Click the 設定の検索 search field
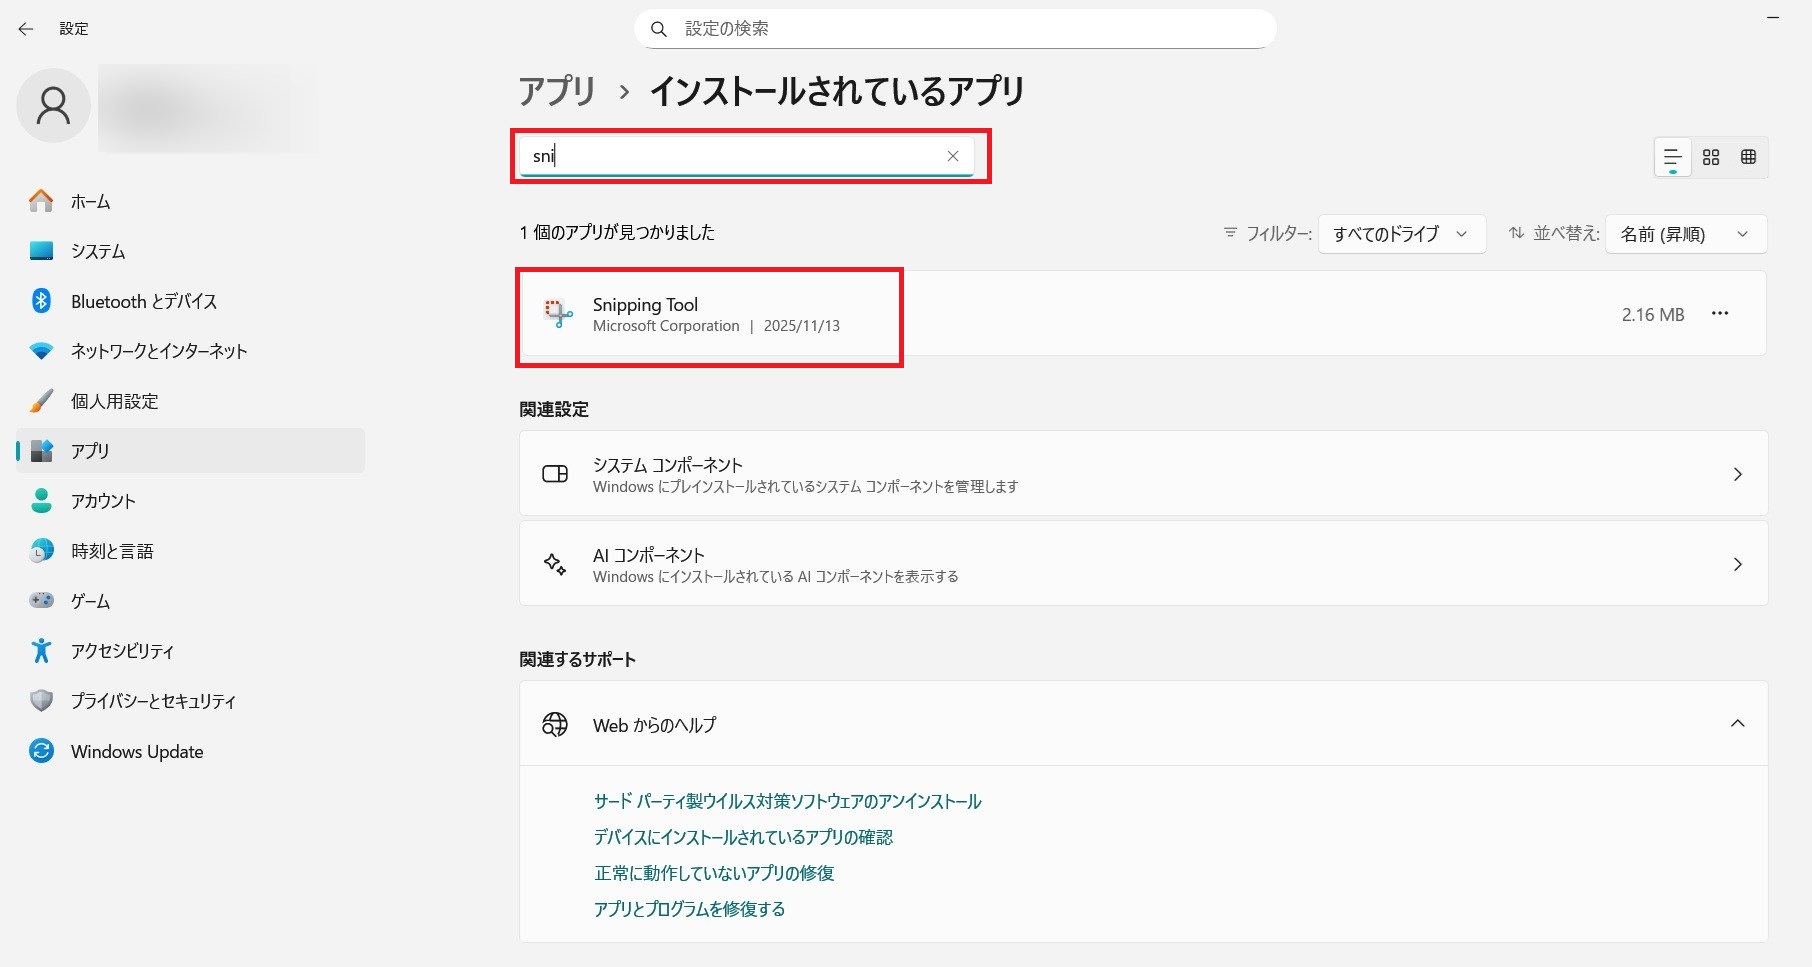1812x967 pixels. 955,29
